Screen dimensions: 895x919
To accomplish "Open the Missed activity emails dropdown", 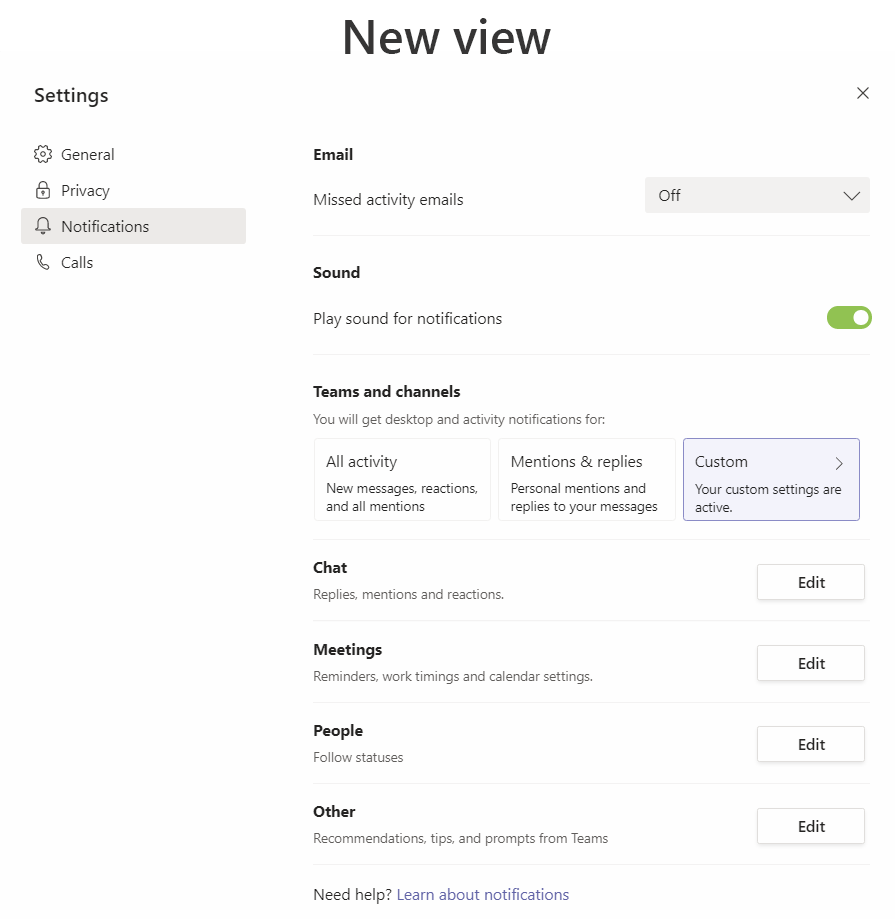I will [x=757, y=196].
